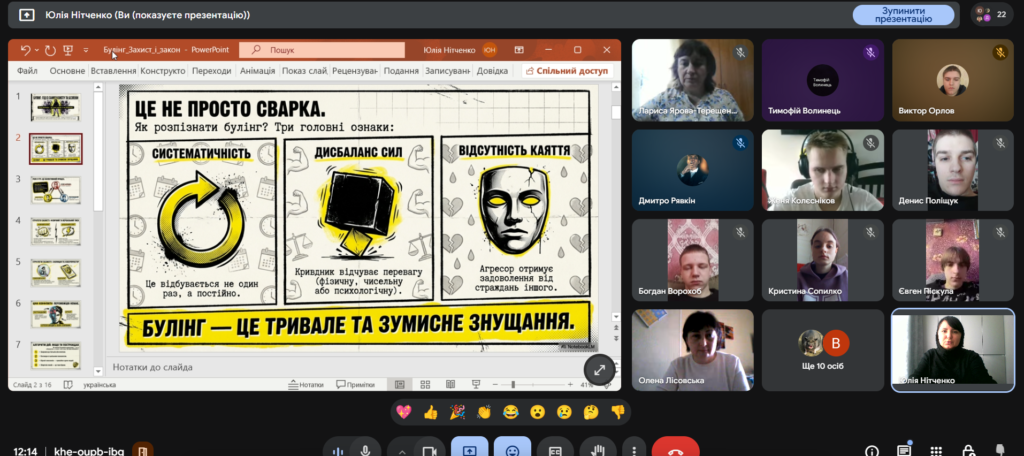The height and width of the screenshot is (456, 1024).
Task: Click the red end call button
Action: click(x=675, y=450)
